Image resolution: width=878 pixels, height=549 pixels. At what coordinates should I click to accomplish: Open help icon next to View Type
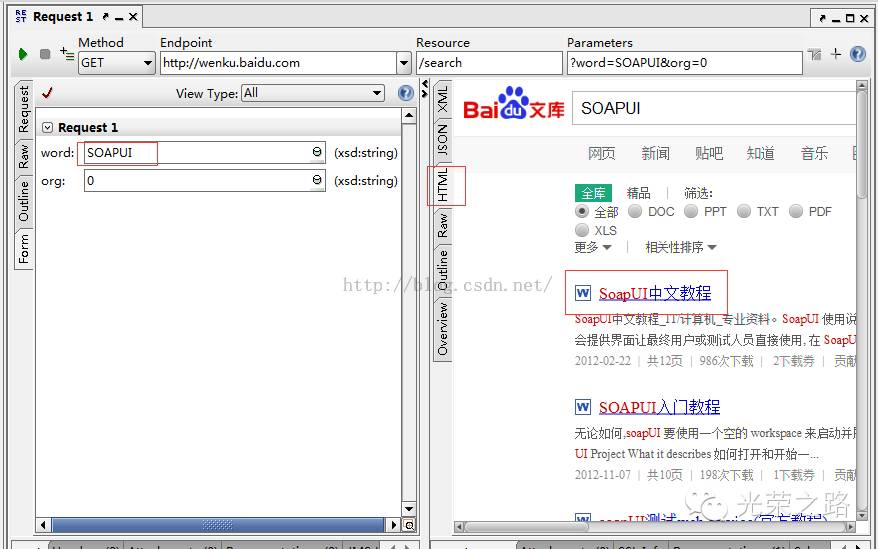(x=405, y=93)
